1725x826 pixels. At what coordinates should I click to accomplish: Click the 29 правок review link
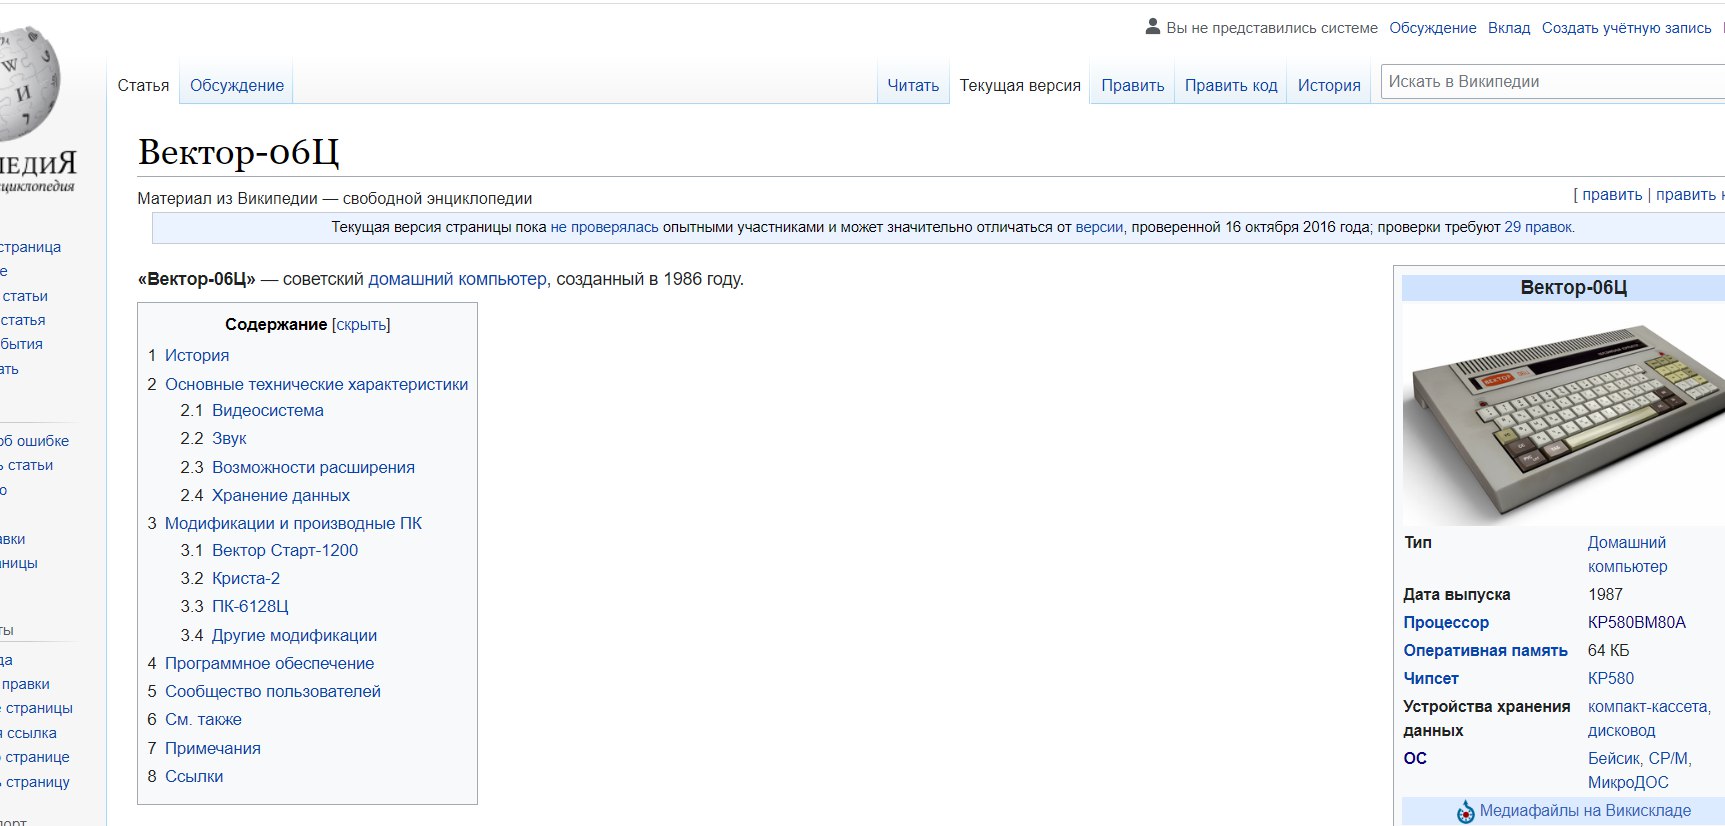pyautogui.click(x=1538, y=227)
